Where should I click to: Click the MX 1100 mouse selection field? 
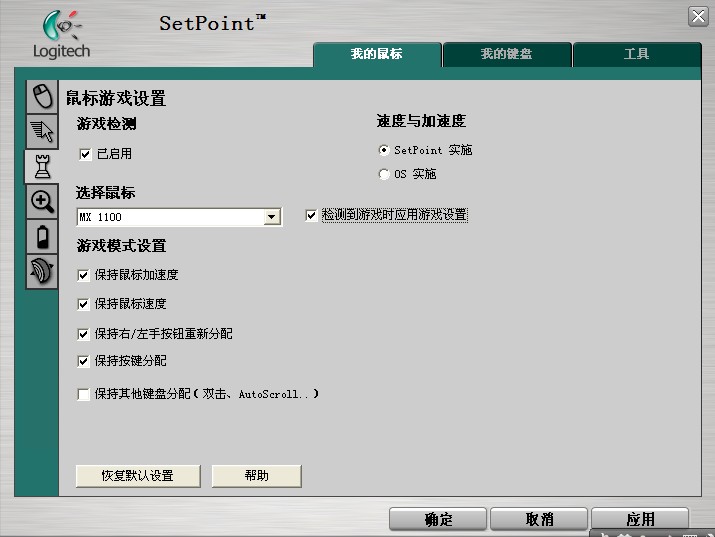pos(179,217)
